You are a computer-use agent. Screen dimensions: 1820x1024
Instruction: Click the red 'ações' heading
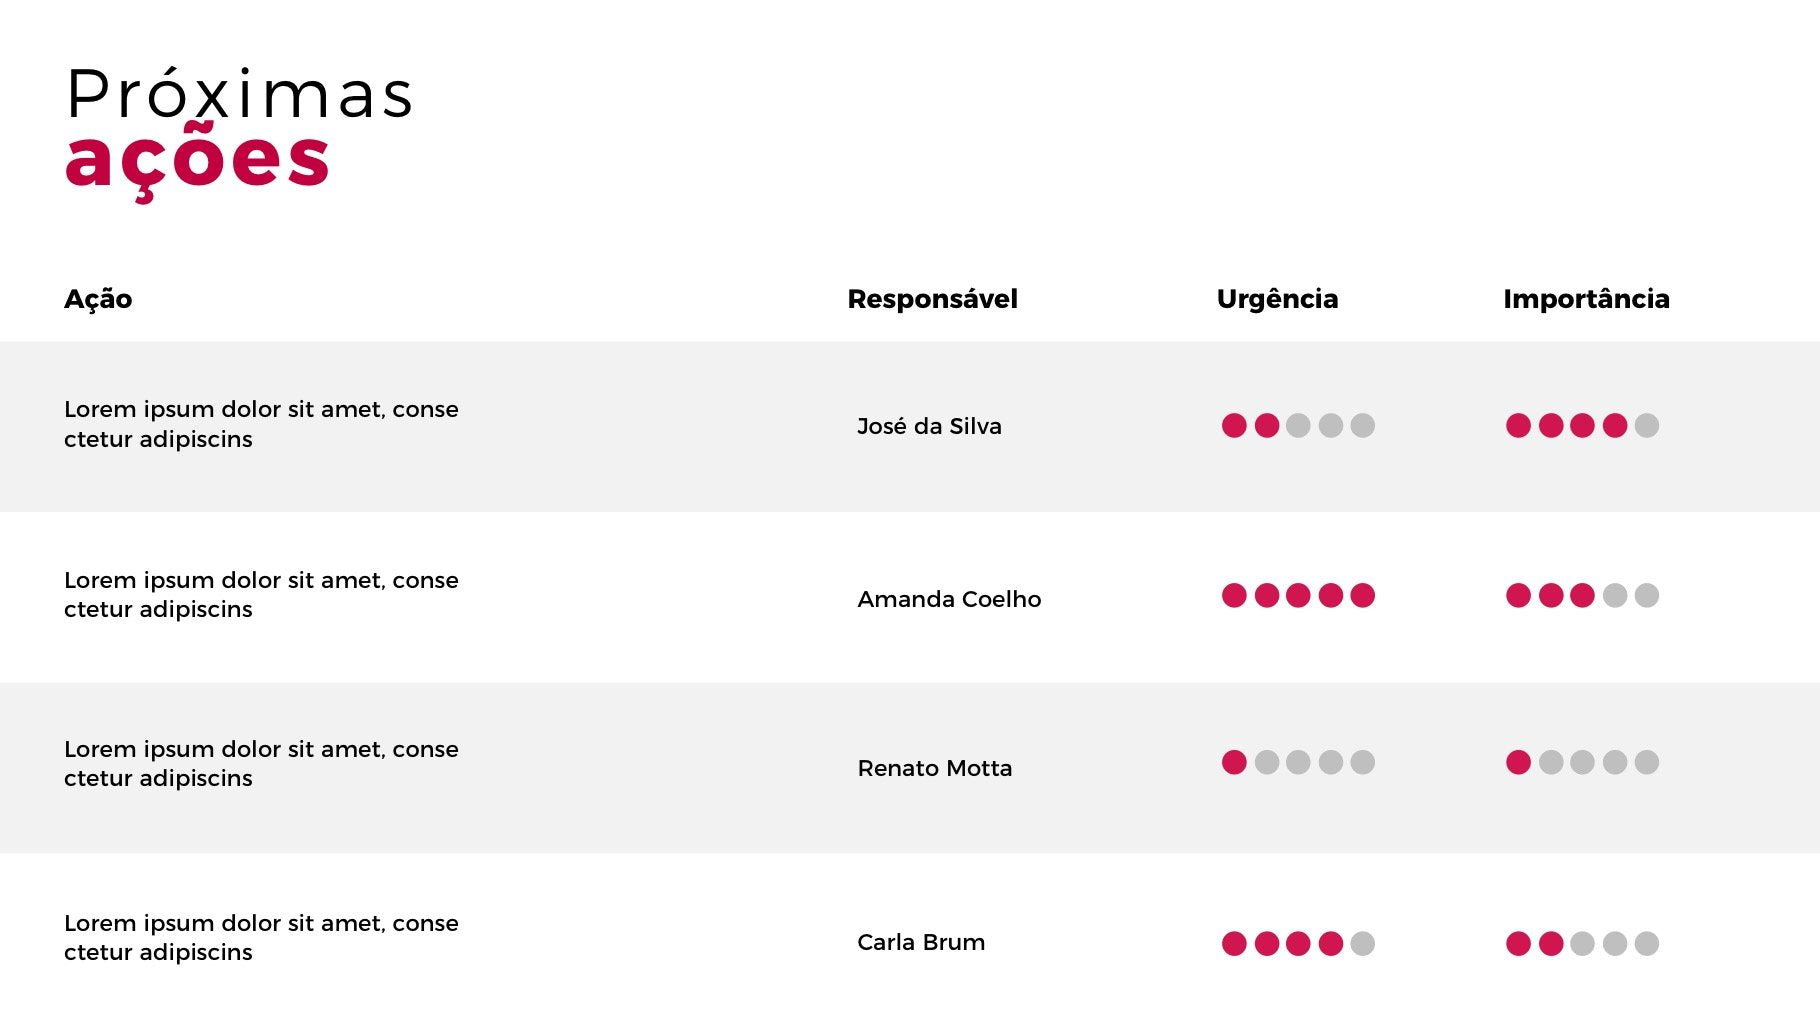(x=197, y=160)
